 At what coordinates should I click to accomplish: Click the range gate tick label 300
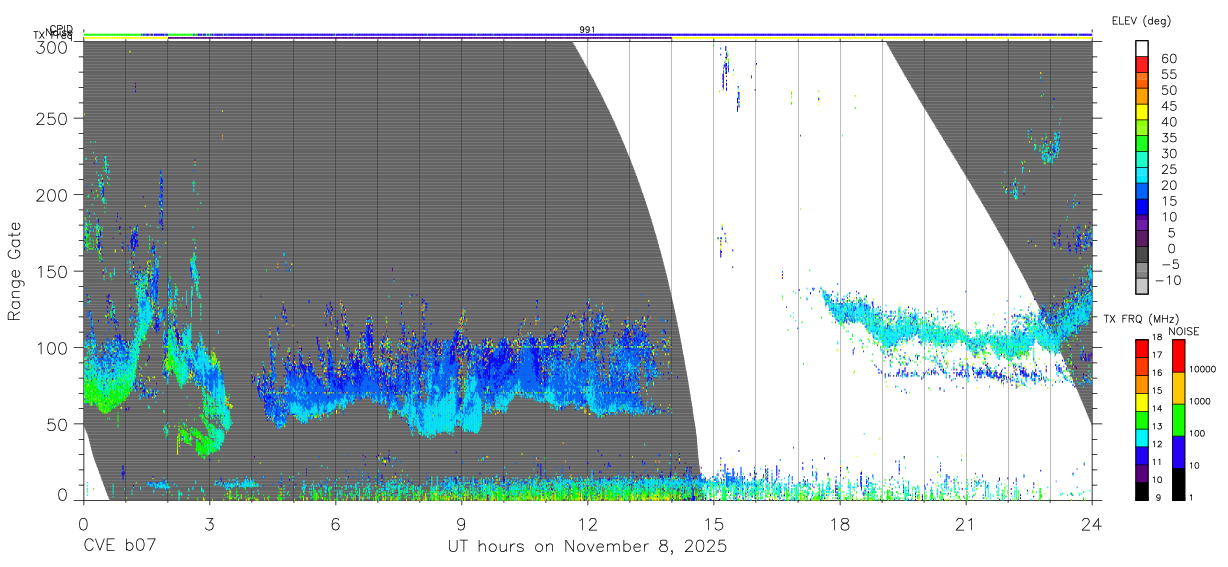tap(53, 47)
